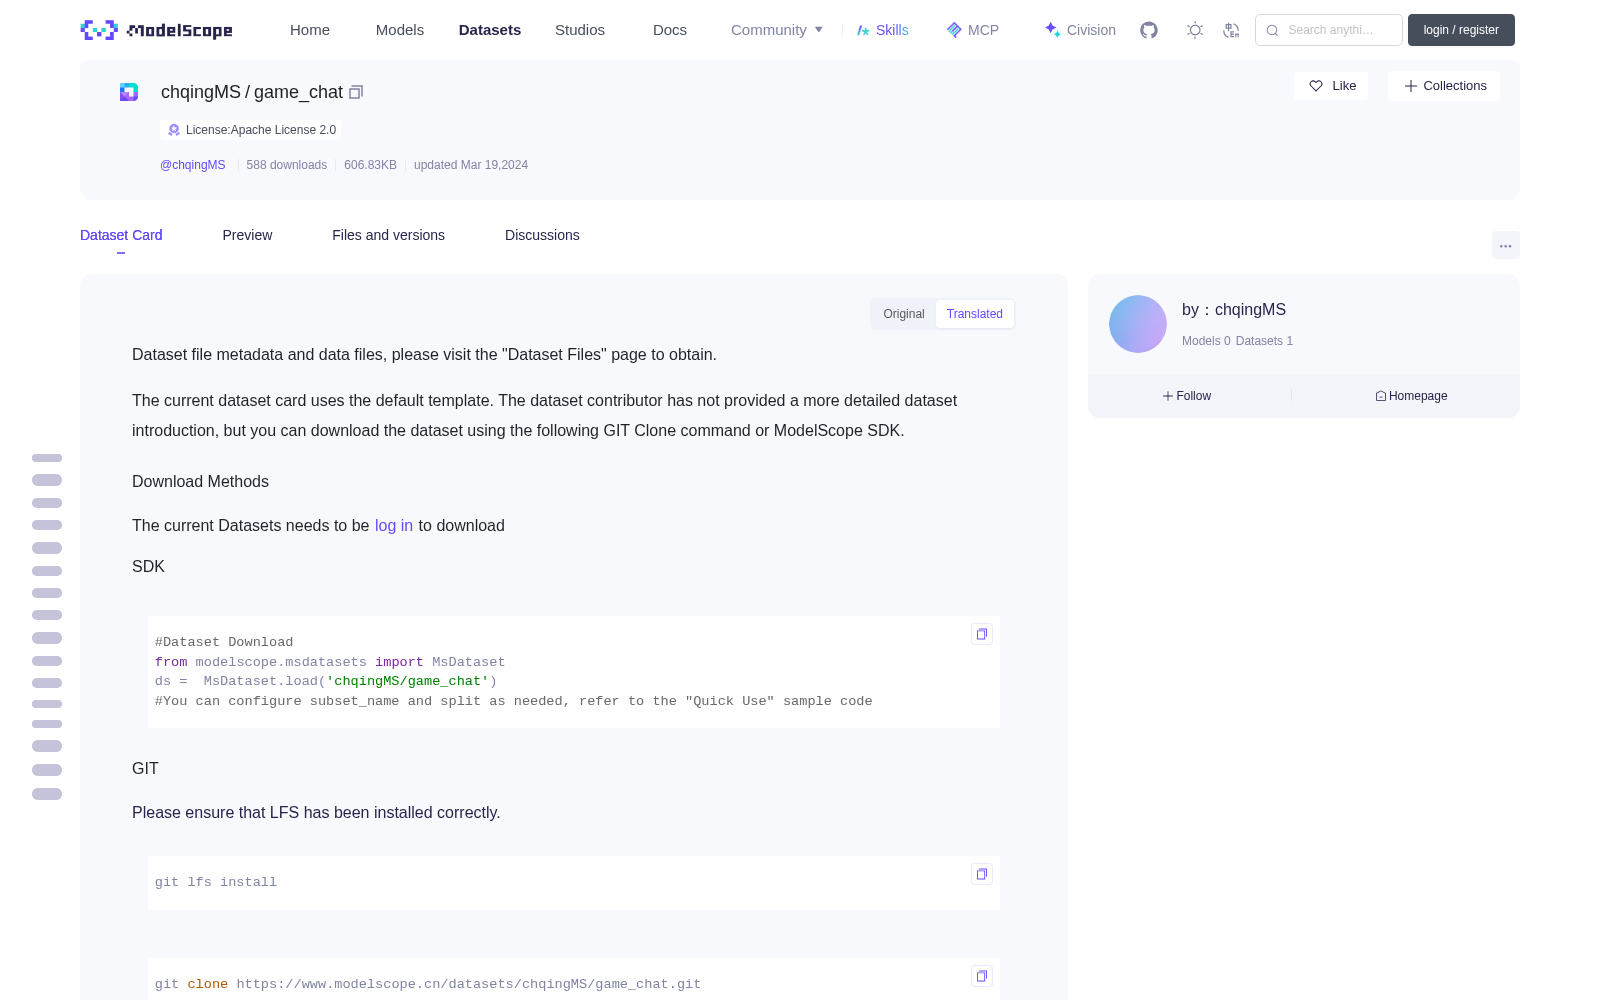Select the Translated card language option
Image resolution: width=1600 pixels, height=1000 pixels.
[974, 314]
